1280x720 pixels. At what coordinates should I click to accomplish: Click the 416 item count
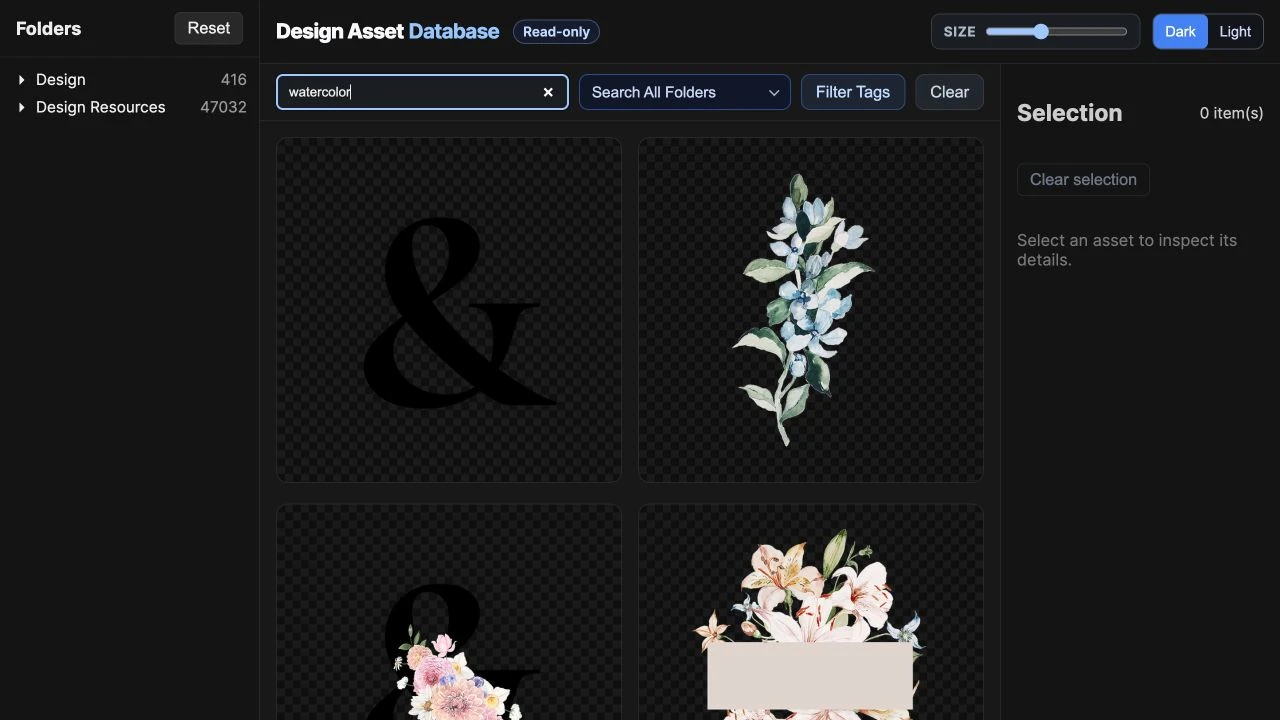click(x=234, y=80)
